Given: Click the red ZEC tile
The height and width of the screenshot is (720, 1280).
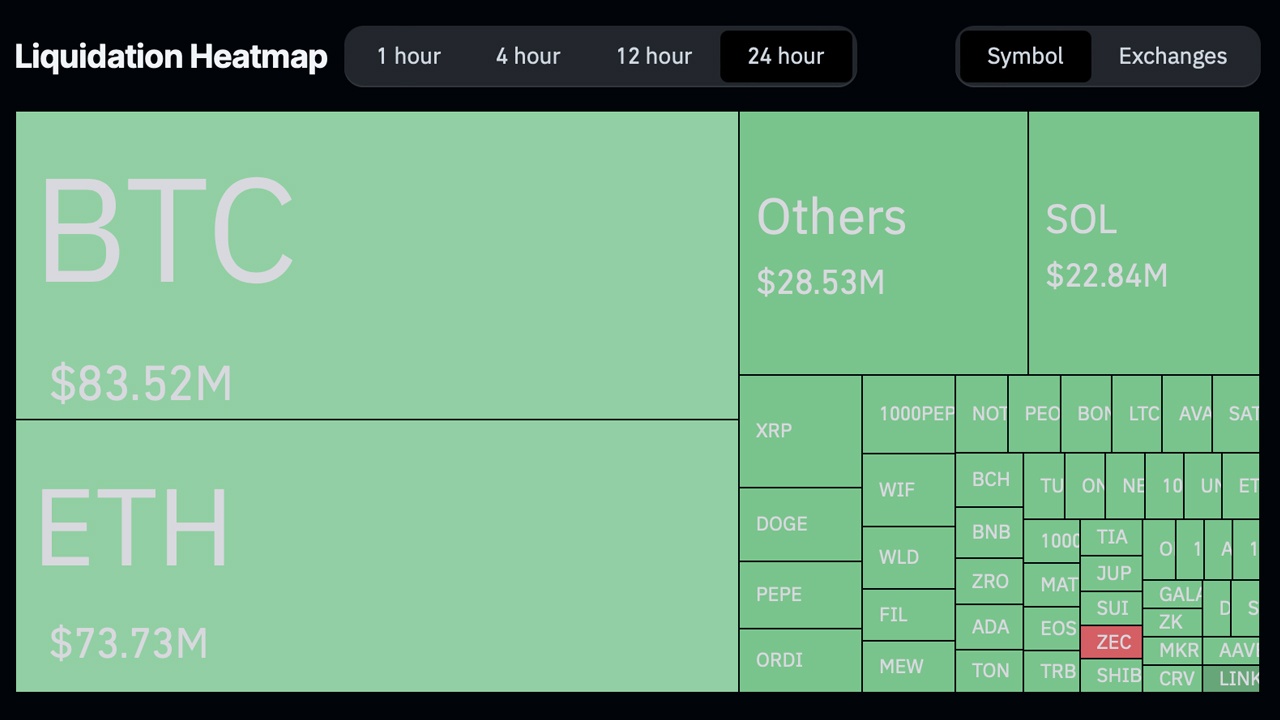Looking at the screenshot, I should [x=1112, y=642].
